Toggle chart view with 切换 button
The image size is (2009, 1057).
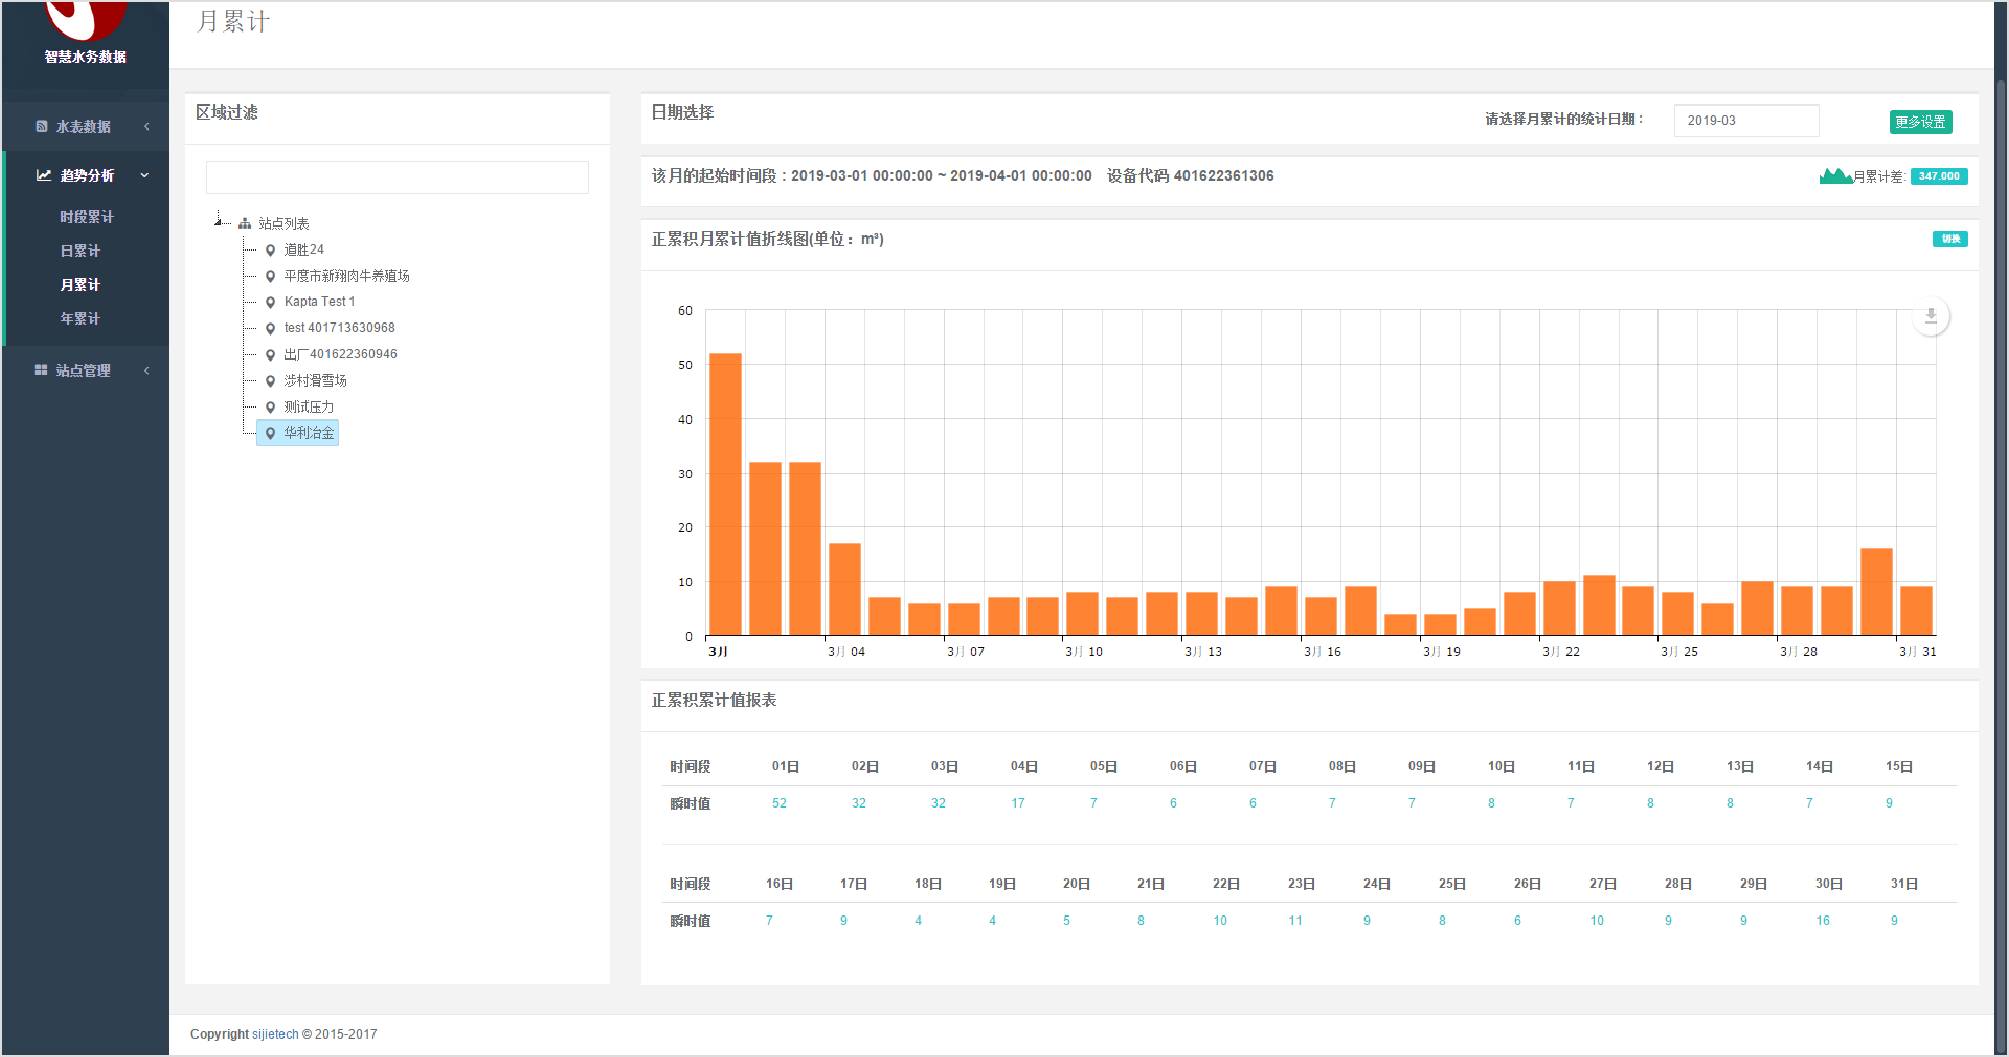coord(1949,239)
